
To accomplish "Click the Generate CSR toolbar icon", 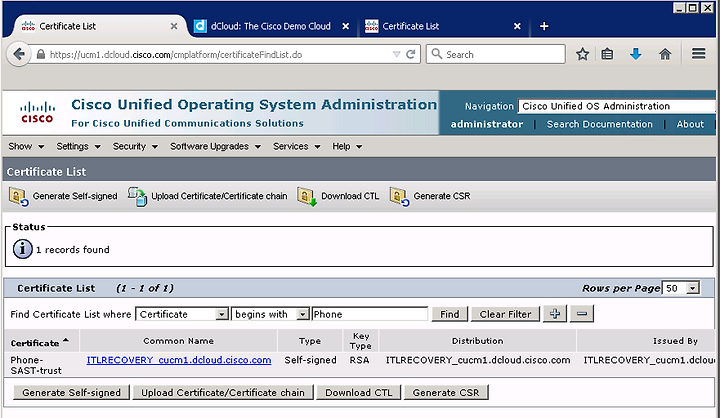I will tap(399, 197).
